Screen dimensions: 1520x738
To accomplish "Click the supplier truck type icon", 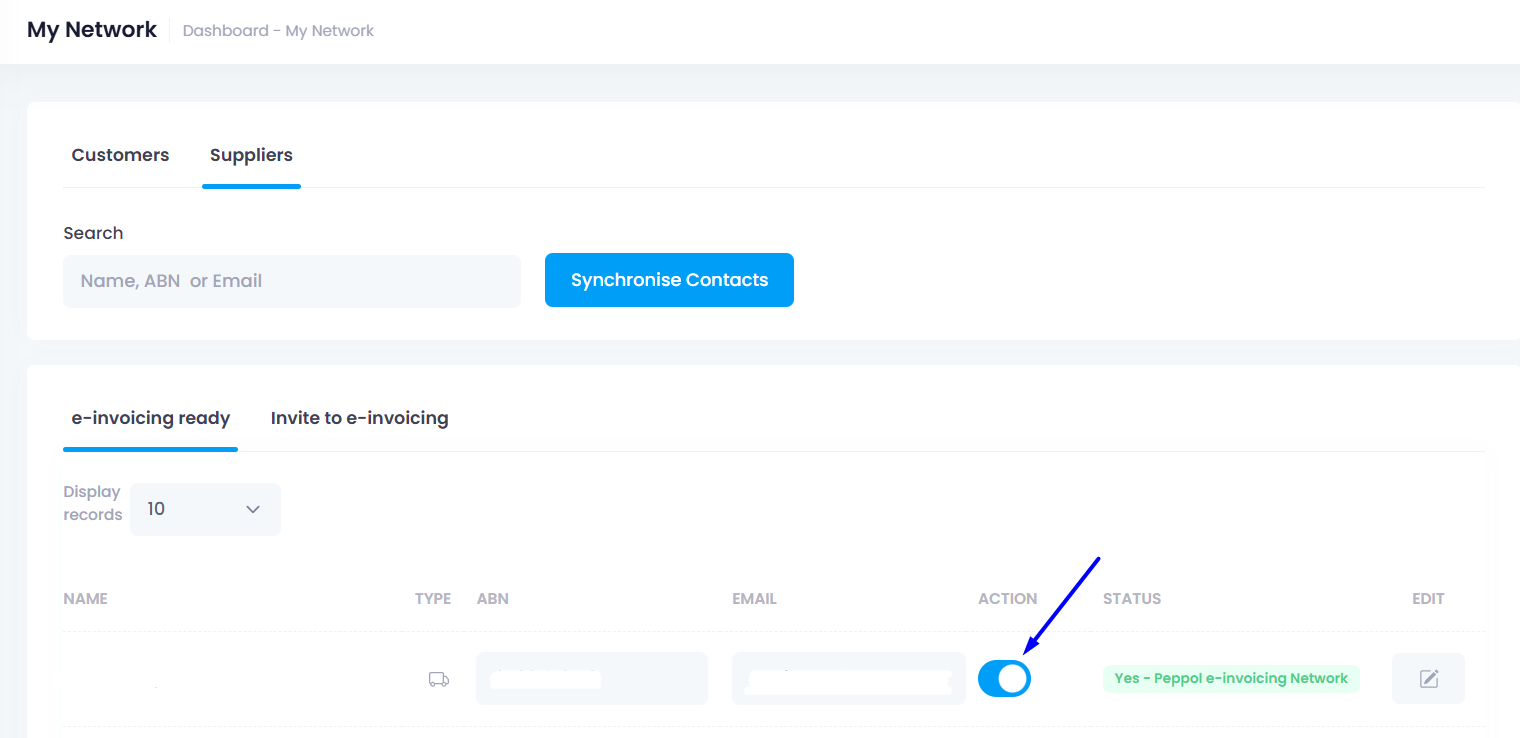I will 438,679.
